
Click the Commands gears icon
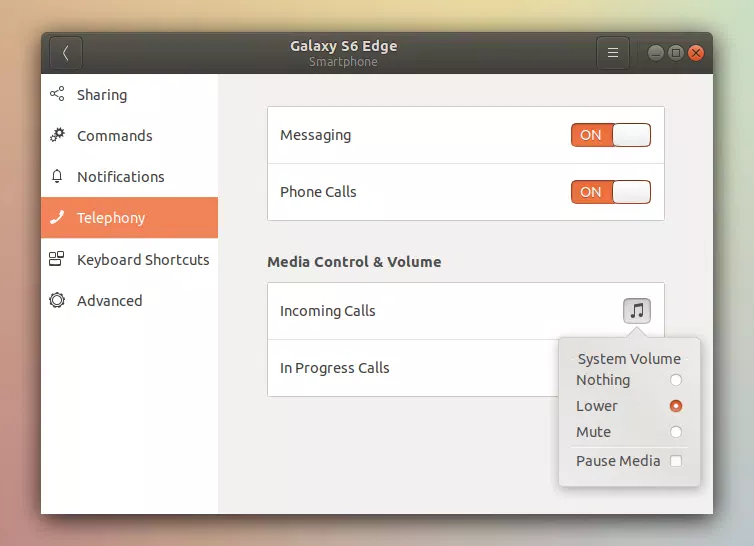(x=57, y=135)
